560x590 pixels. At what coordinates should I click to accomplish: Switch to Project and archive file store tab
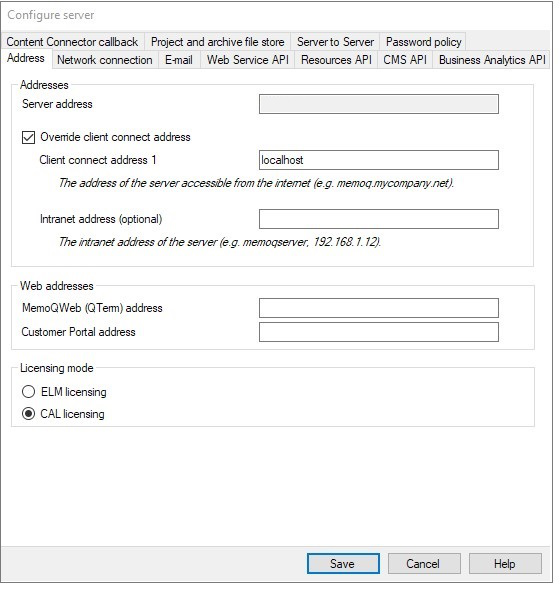point(218,42)
